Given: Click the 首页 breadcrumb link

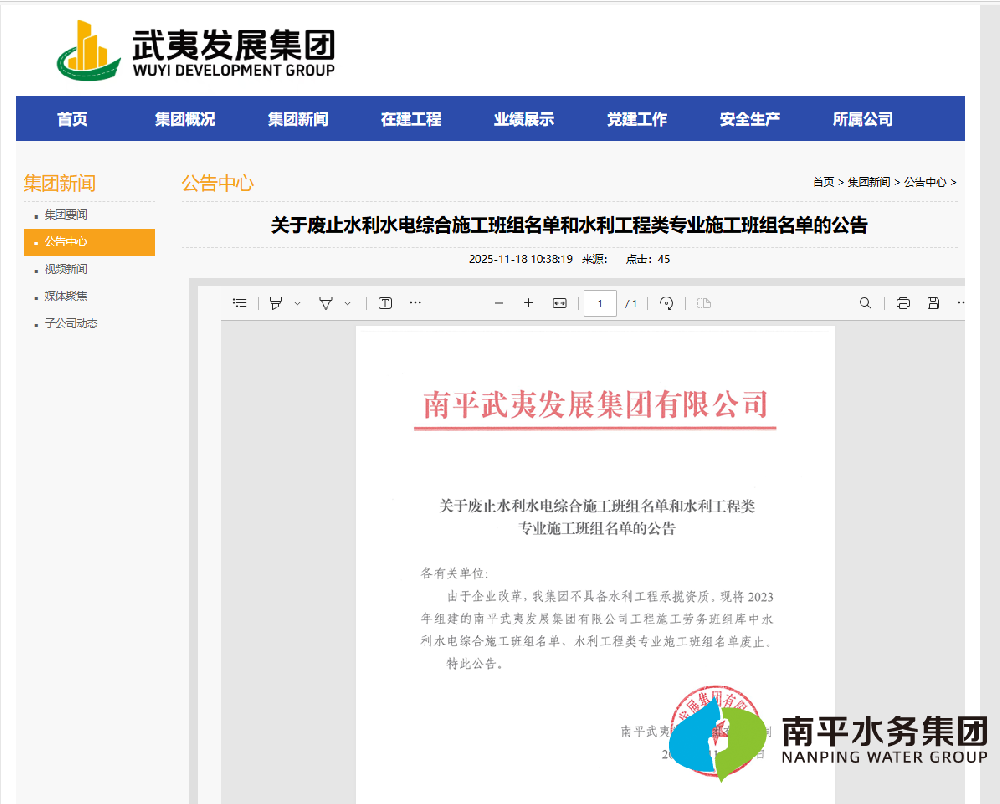Looking at the screenshot, I should [823, 183].
